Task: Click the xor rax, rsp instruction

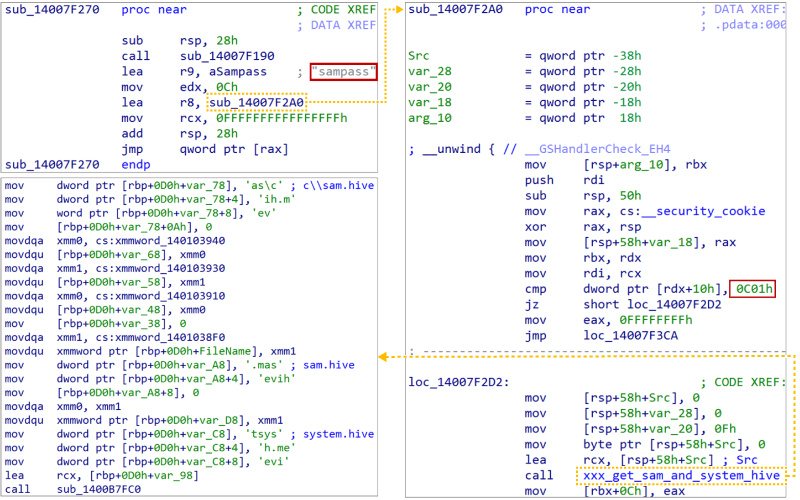Action: (583, 227)
